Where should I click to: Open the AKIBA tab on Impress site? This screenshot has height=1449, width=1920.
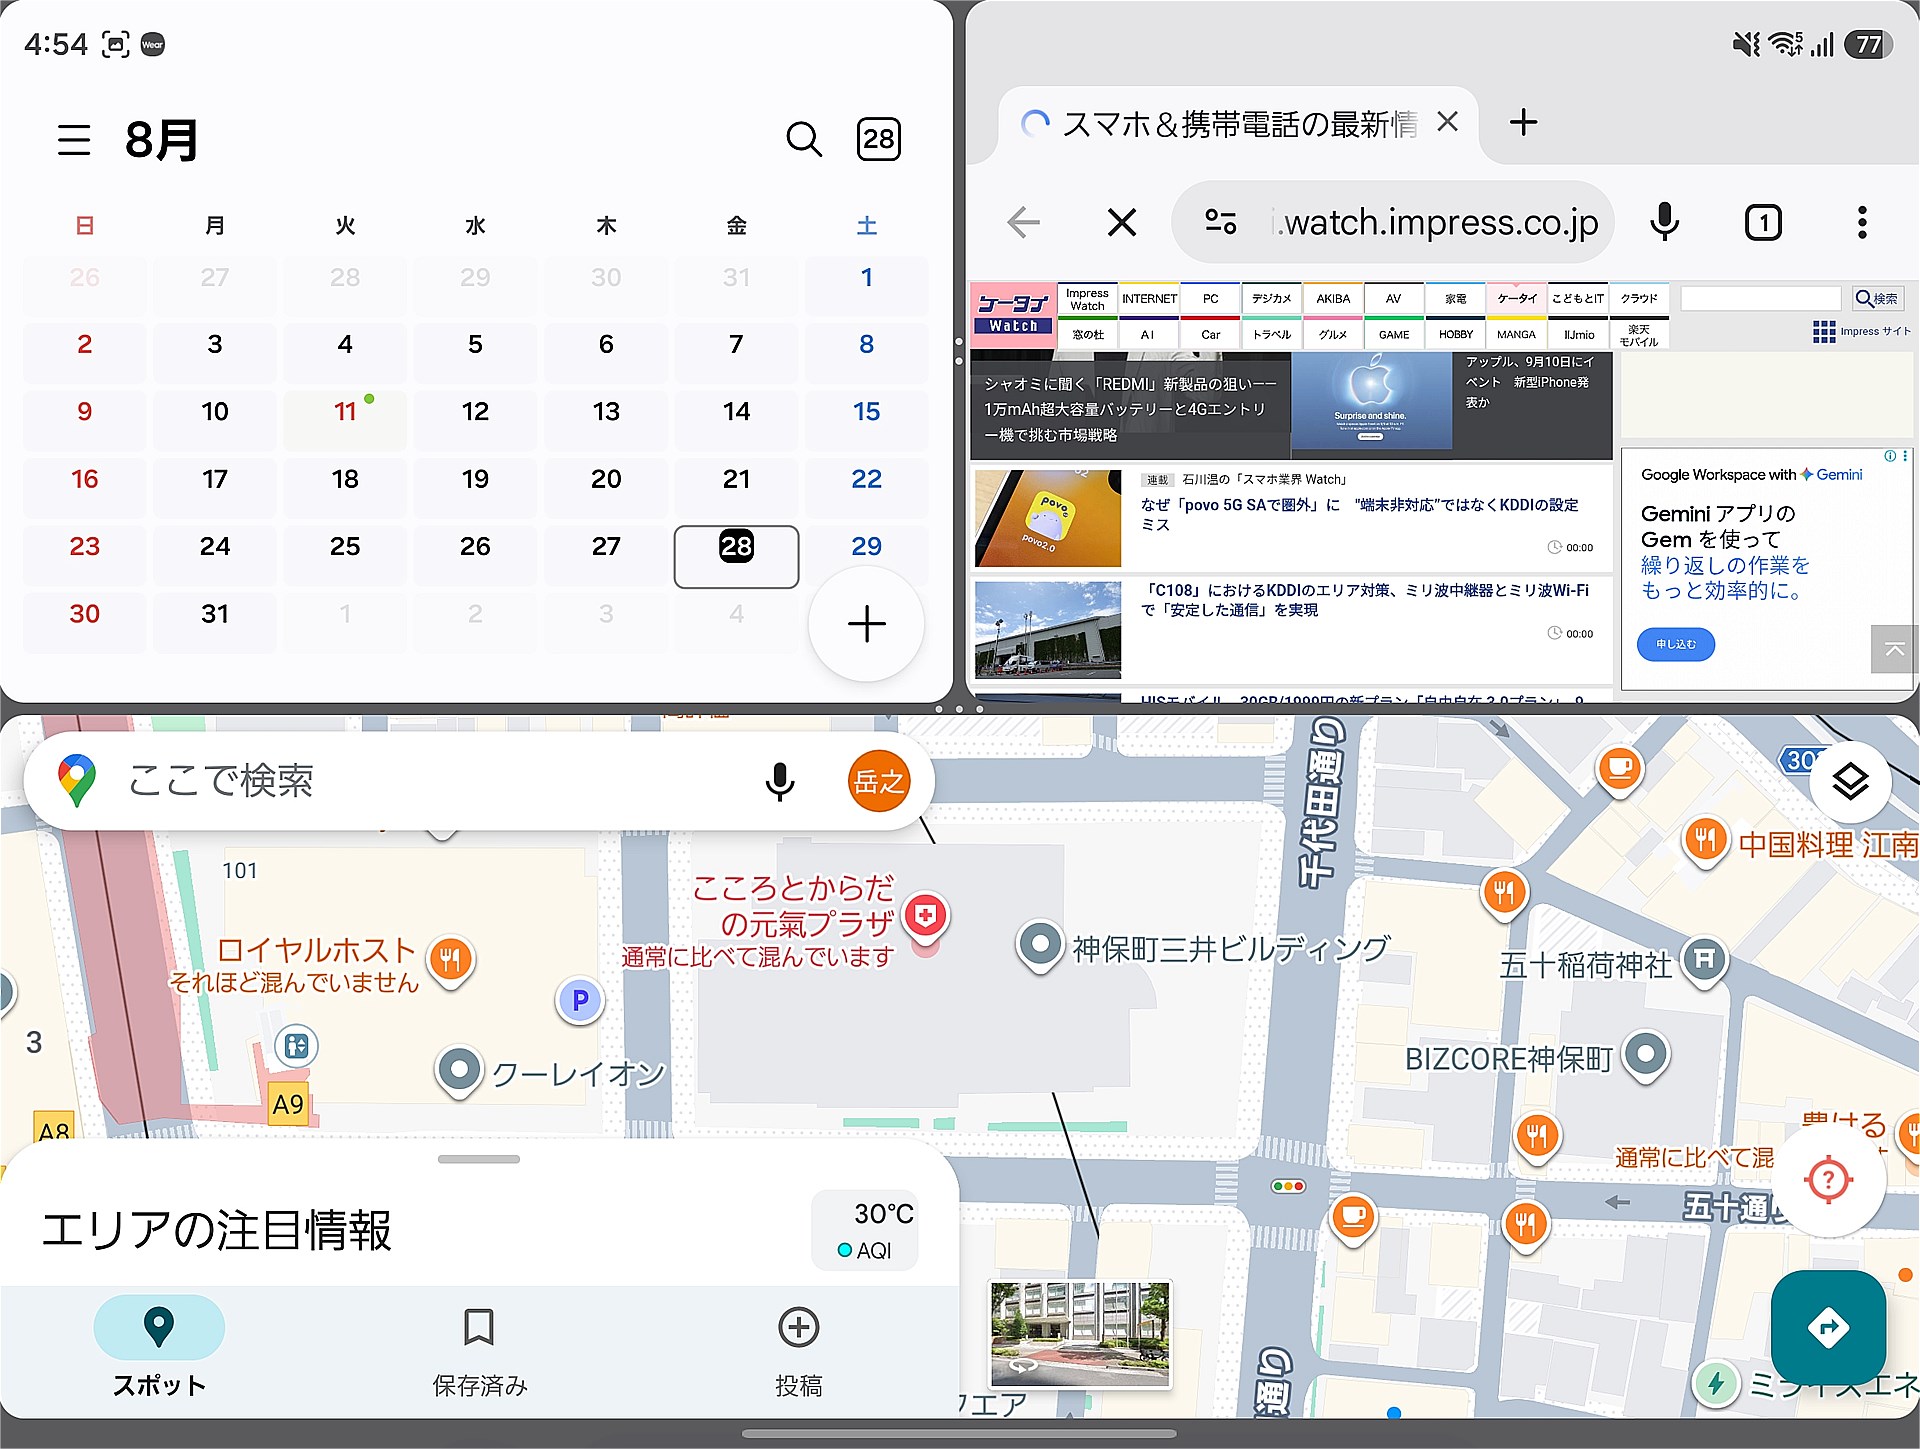coord(1333,299)
